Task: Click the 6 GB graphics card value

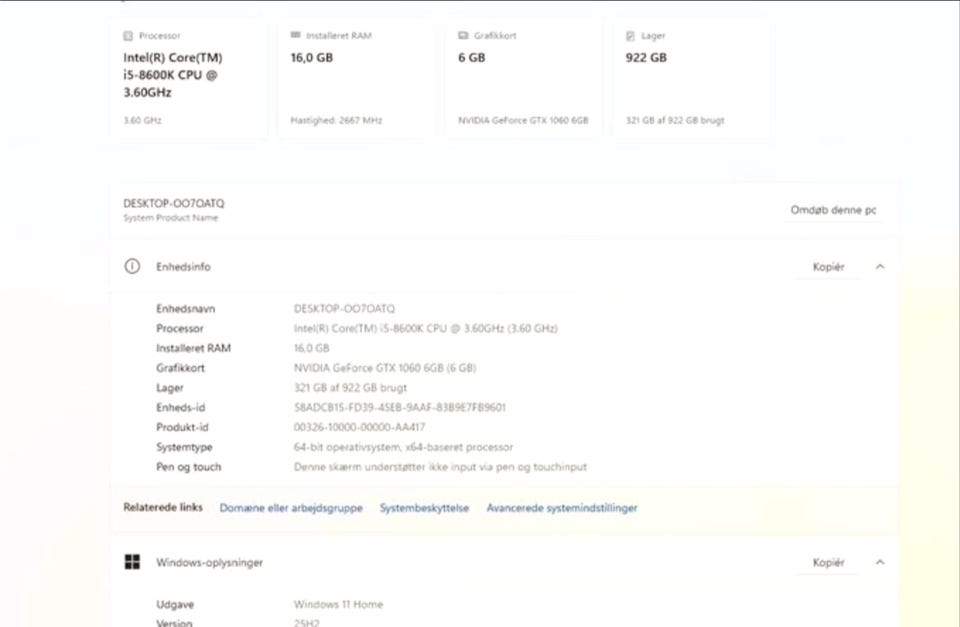Action: coord(471,58)
